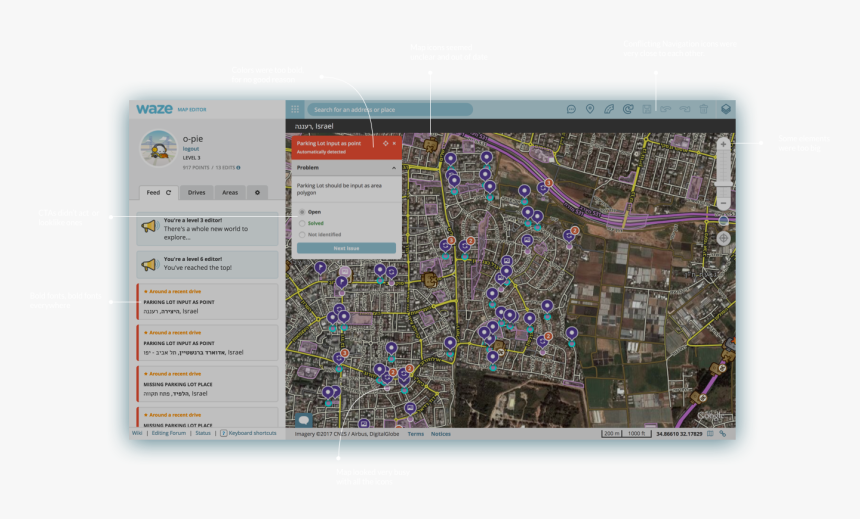Select the Solved status radio button

[x=302, y=223]
